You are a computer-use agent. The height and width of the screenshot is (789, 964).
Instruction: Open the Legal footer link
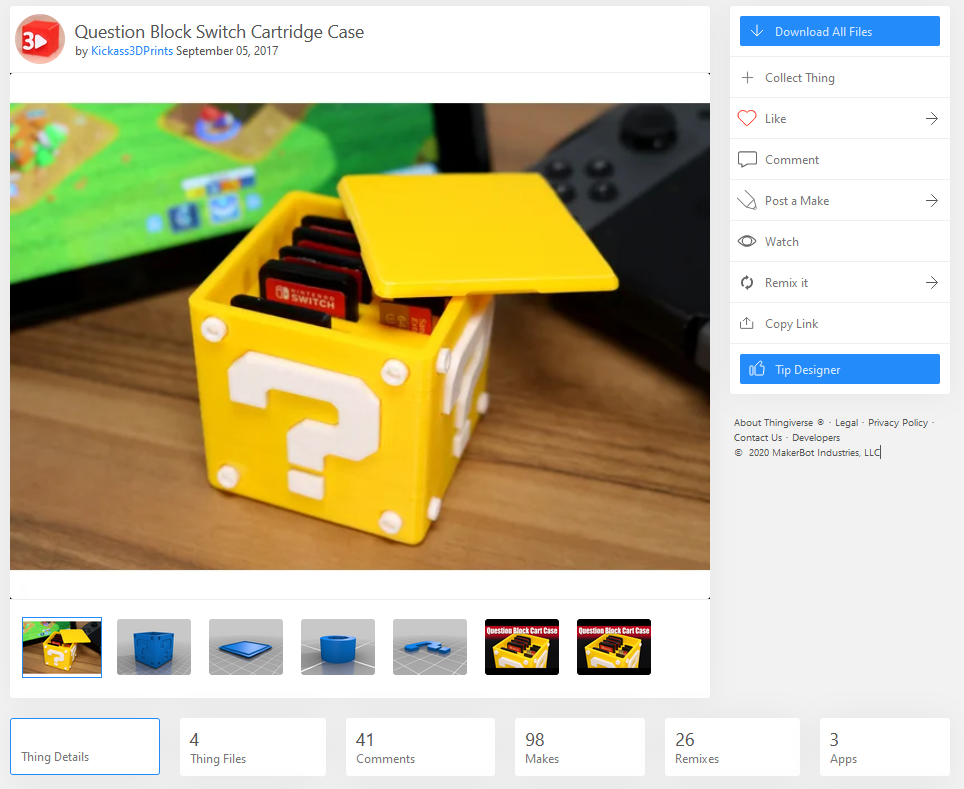click(x=846, y=422)
